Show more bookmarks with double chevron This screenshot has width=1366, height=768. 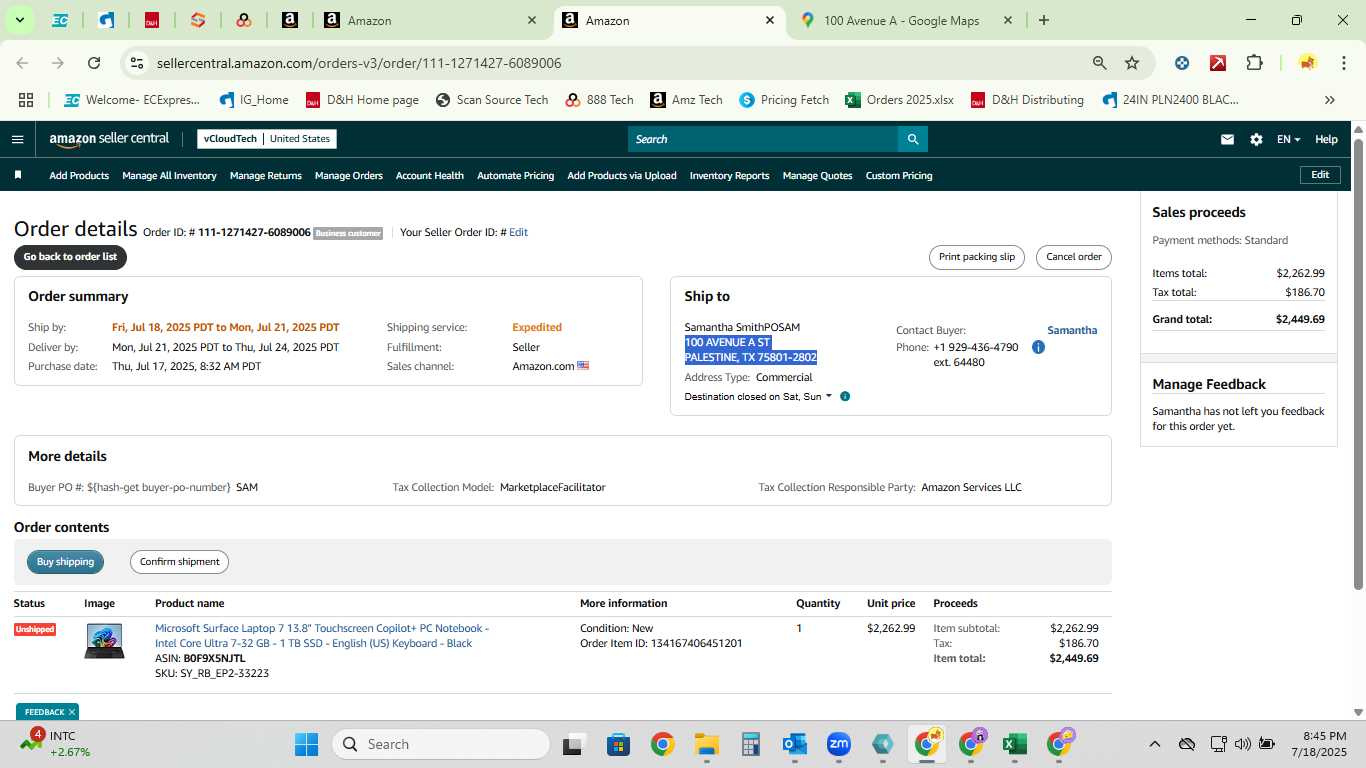[1330, 100]
